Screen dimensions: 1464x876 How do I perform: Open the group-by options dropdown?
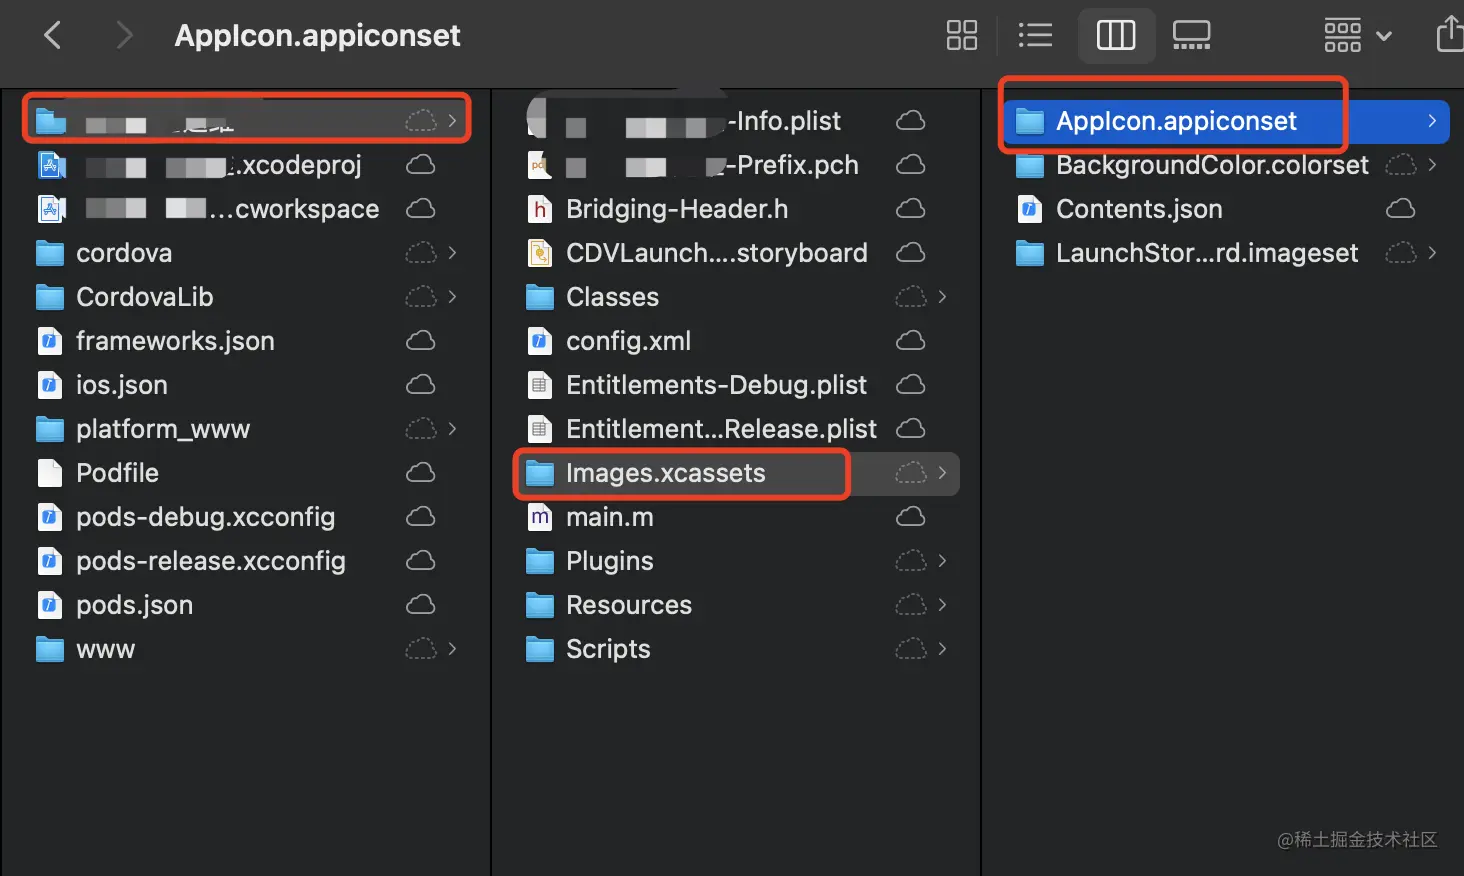[x=1357, y=35]
